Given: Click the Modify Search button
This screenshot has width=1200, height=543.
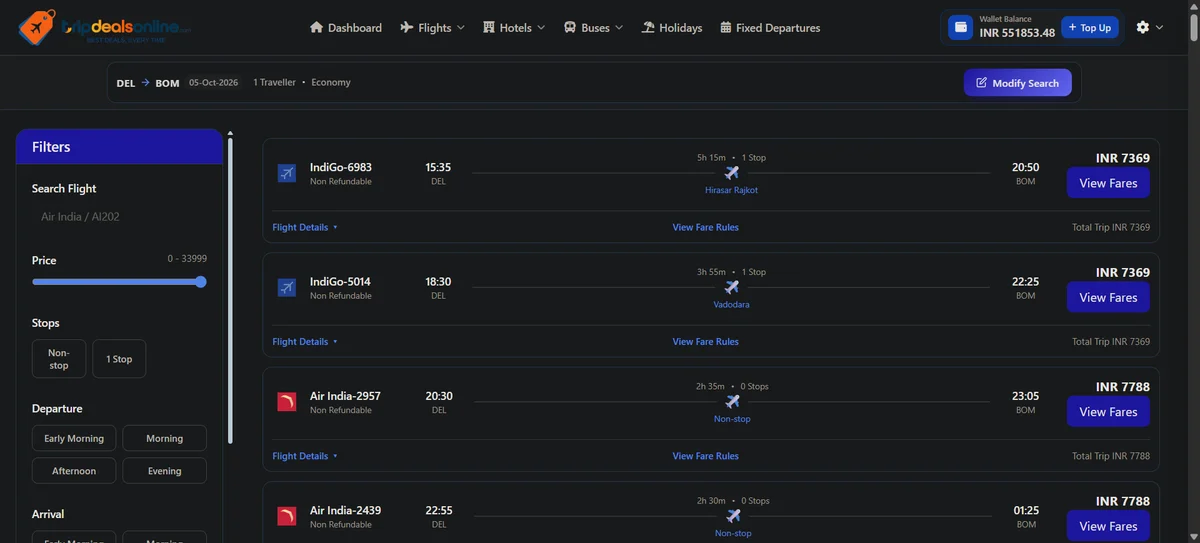Looking at the screenshot, I should [1018, 83].
